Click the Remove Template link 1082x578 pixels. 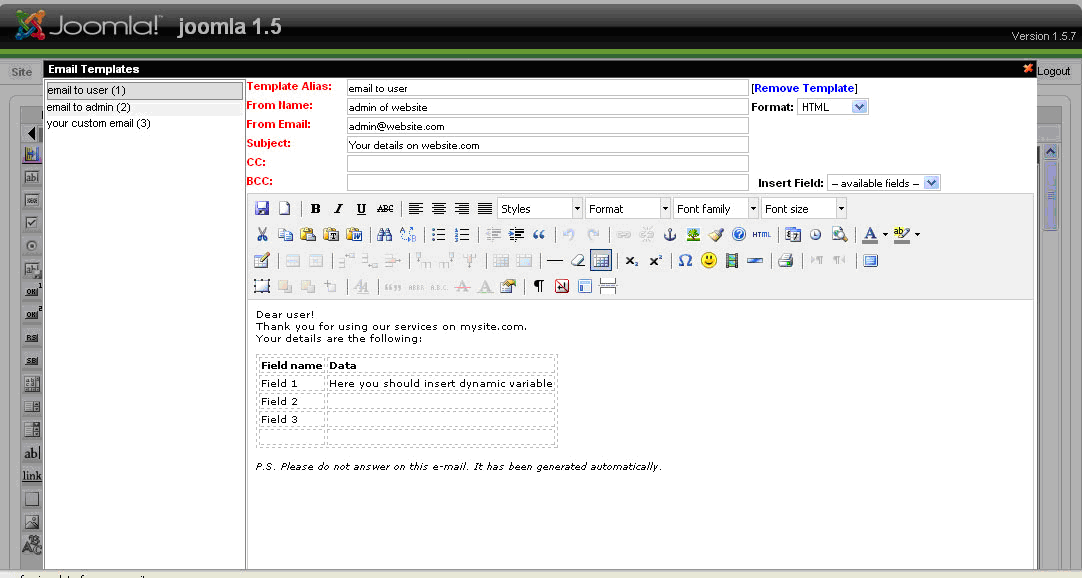[x=805, y=88]
